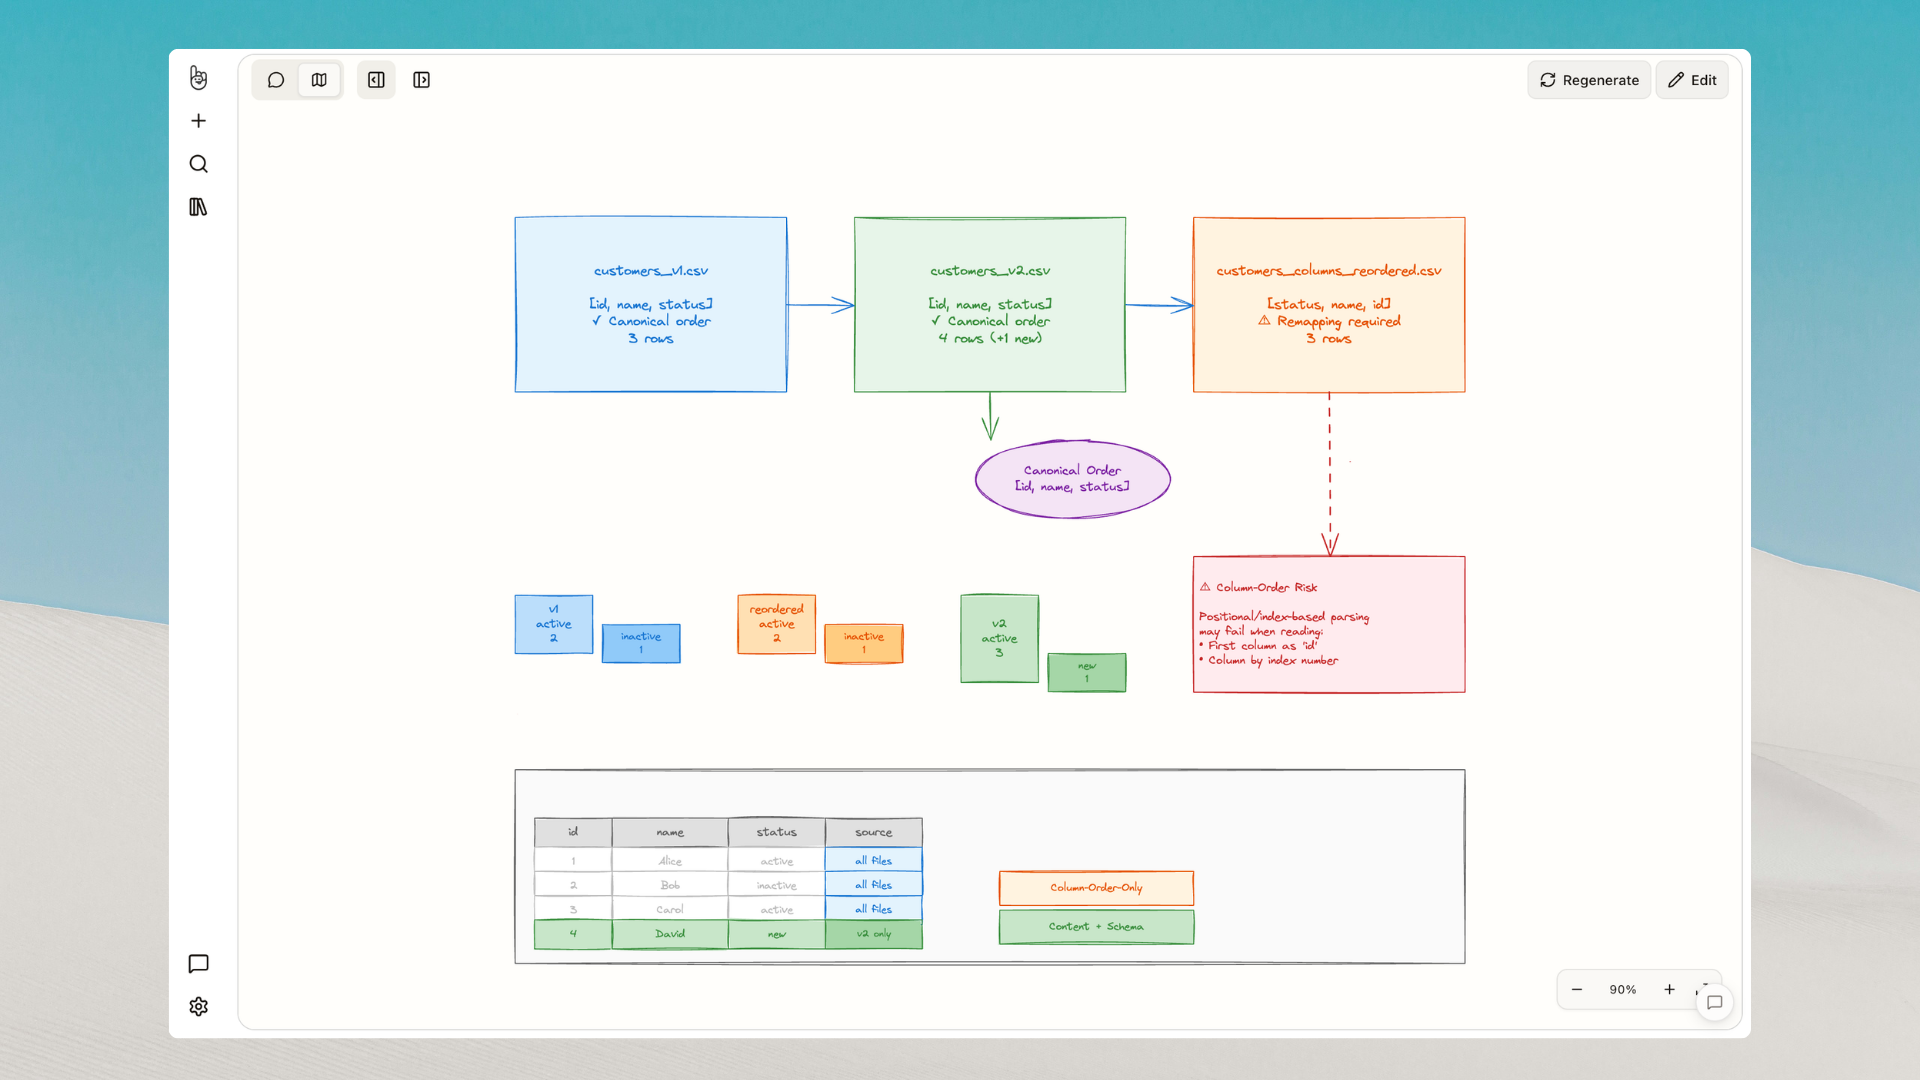The image size is (1920, 1080).
Task: Open search from the left sidebar
Action: (x=198, y=164)
